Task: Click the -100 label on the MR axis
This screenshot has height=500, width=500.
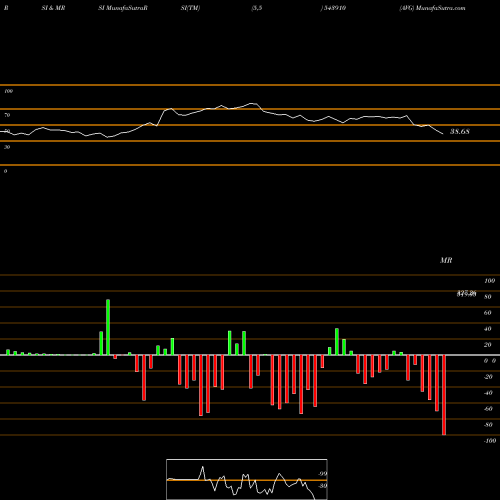Action: [490, 441]
